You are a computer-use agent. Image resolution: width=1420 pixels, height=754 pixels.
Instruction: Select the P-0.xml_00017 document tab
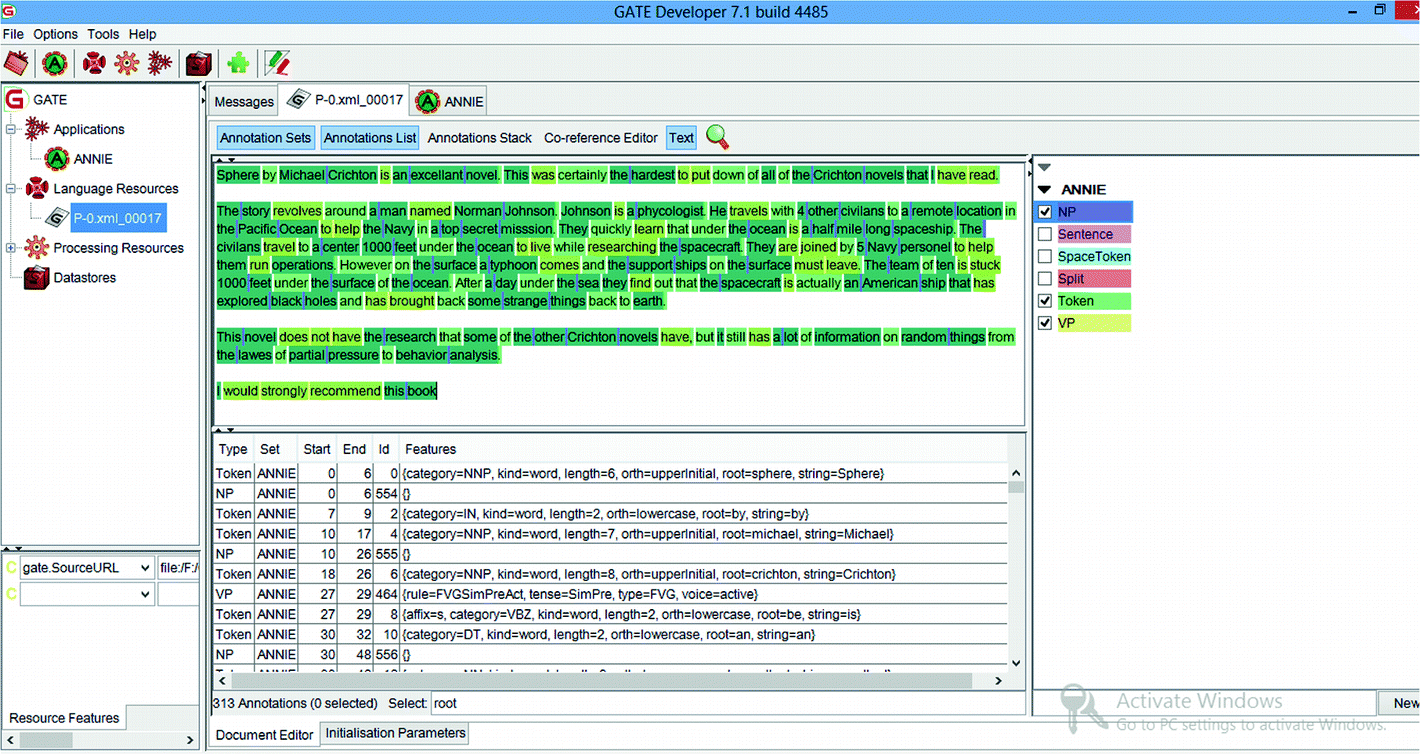(343, 100)
